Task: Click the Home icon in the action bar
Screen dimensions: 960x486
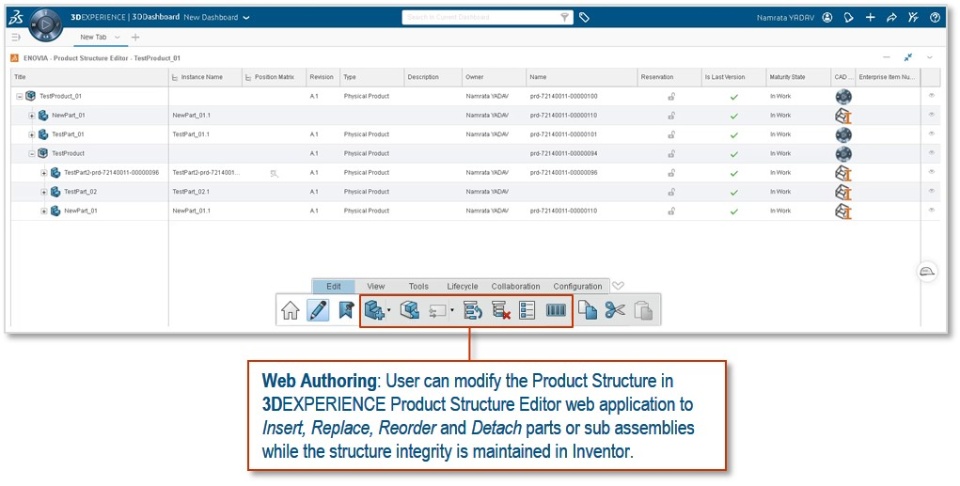Action: pyautogui.click(x=290, y=310)
